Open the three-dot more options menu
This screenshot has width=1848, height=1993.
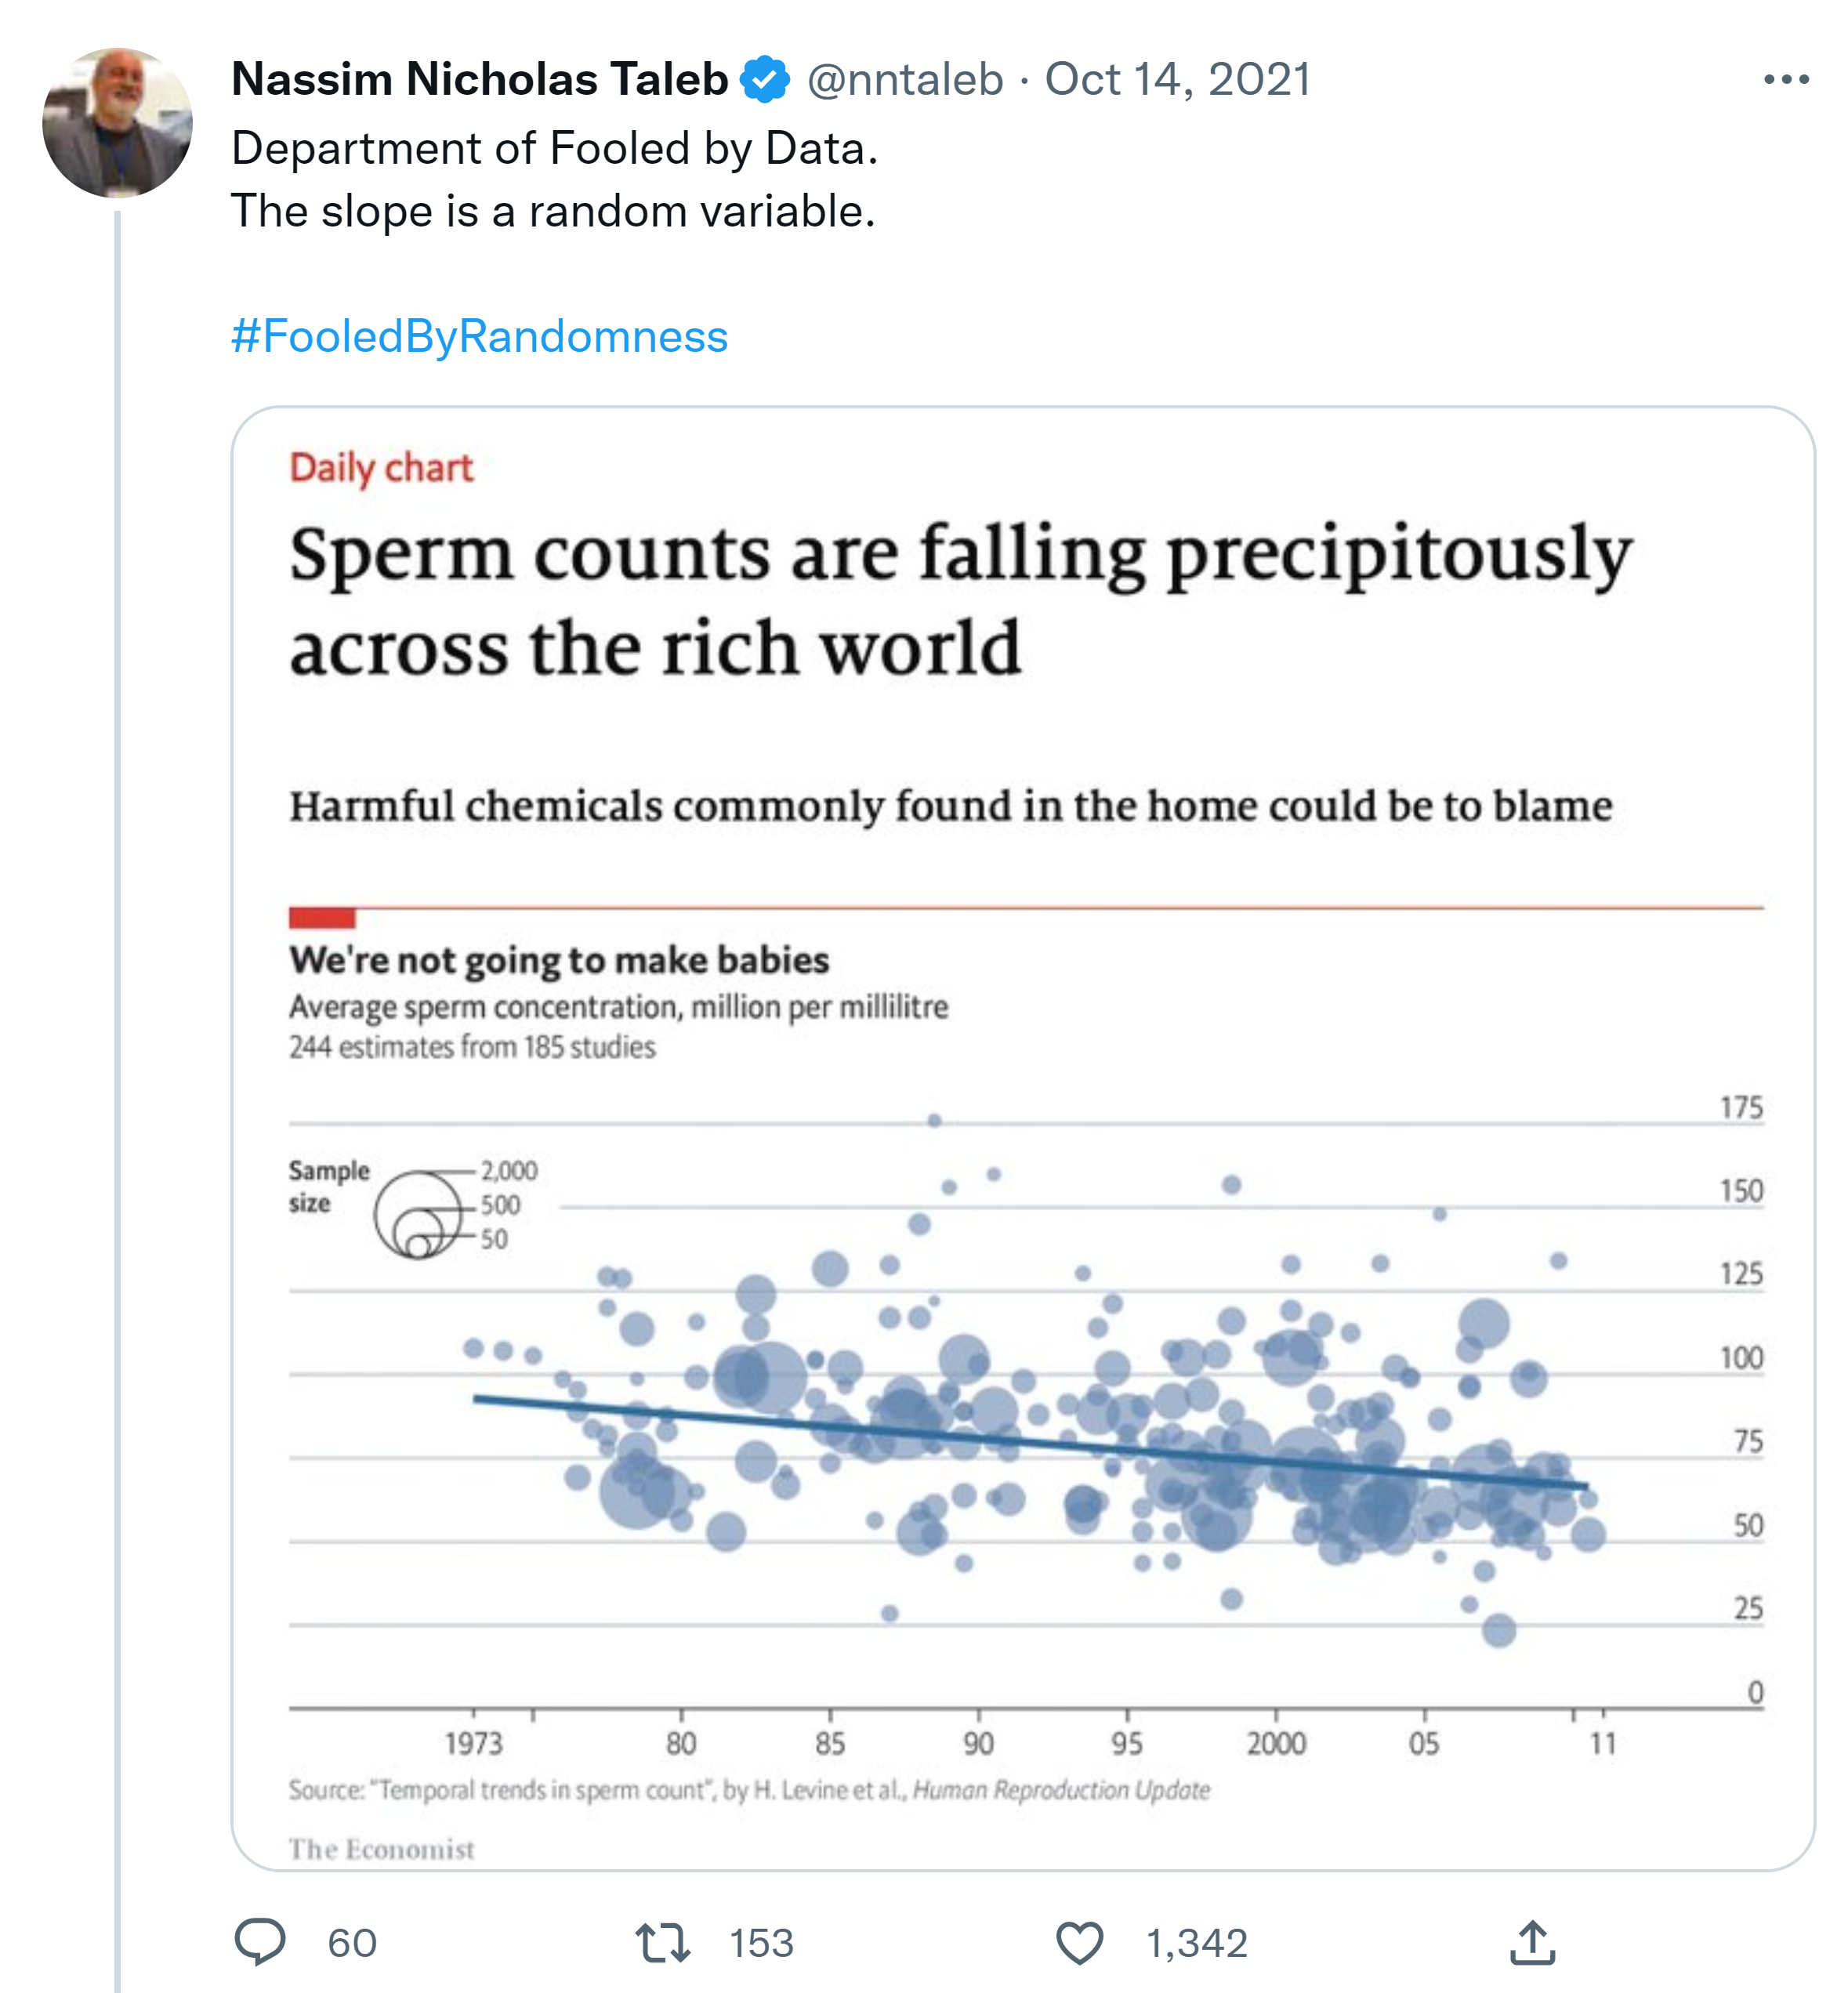point(1786,80)
